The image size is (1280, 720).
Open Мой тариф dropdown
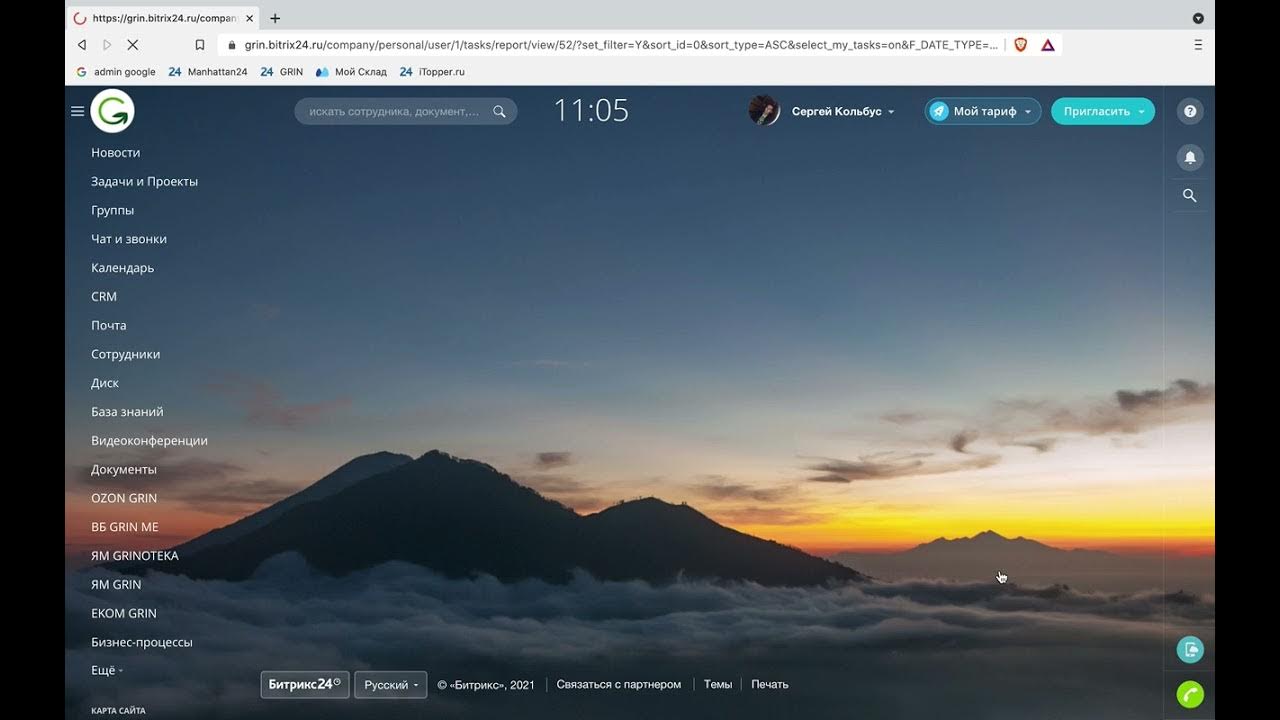983,111
